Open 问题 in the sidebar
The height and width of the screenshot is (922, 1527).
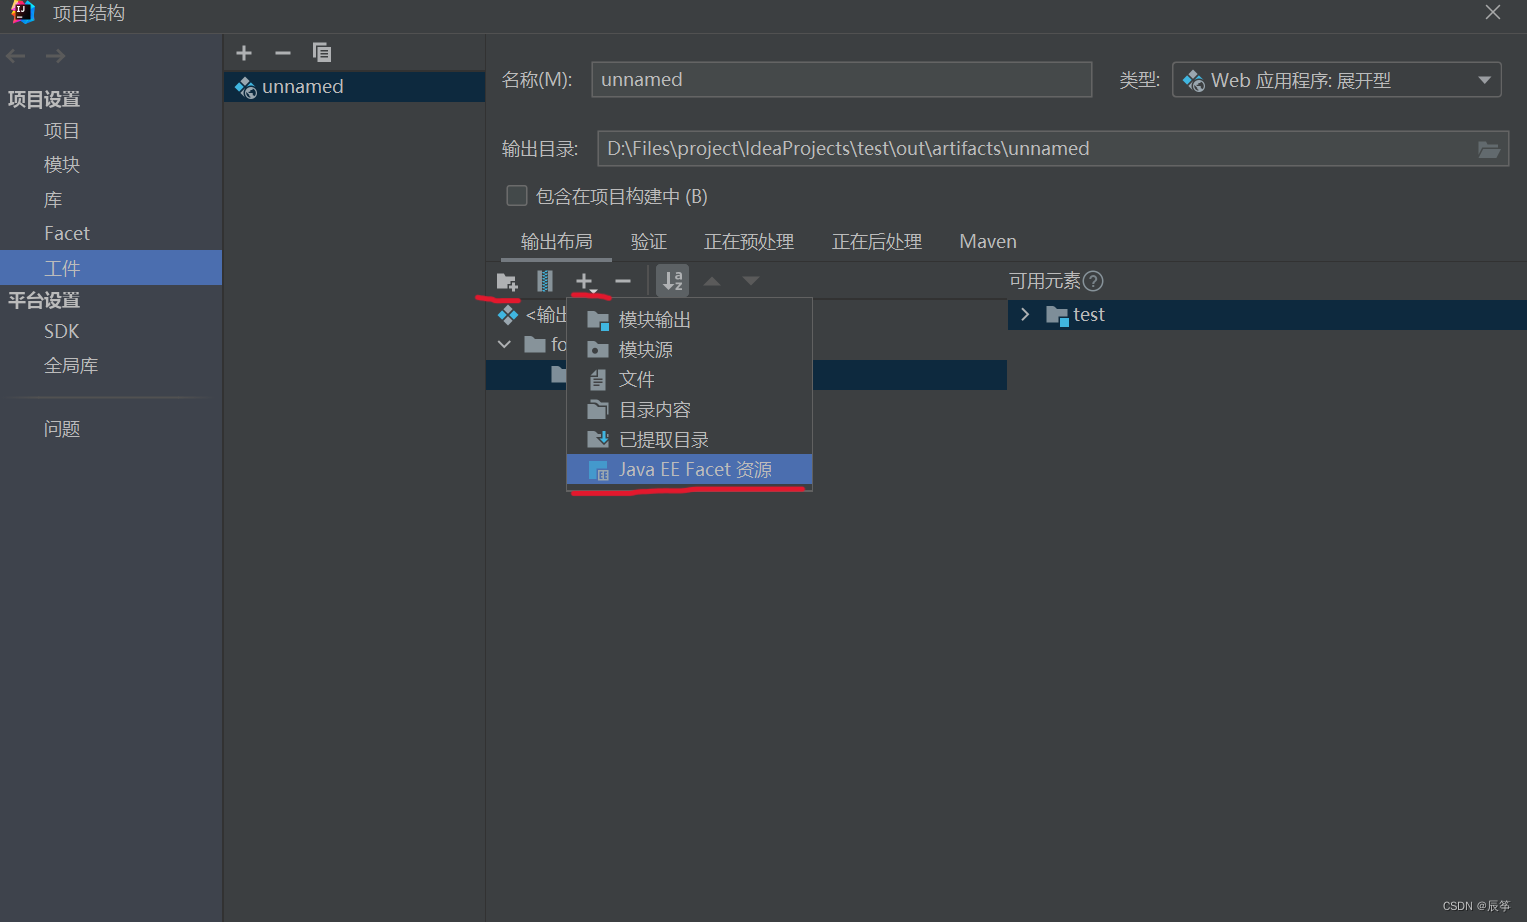coord(62,429)
